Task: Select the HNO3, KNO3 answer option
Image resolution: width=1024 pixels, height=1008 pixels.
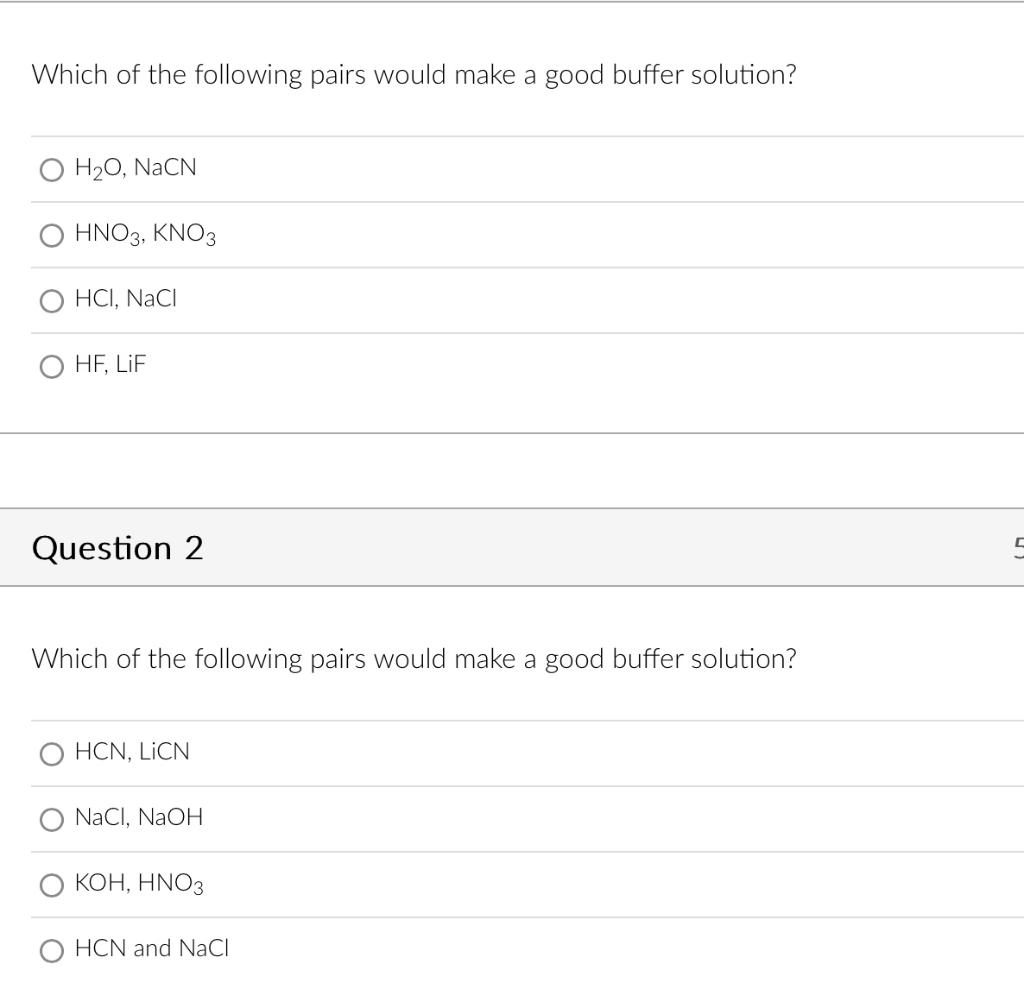Action: 51,236
